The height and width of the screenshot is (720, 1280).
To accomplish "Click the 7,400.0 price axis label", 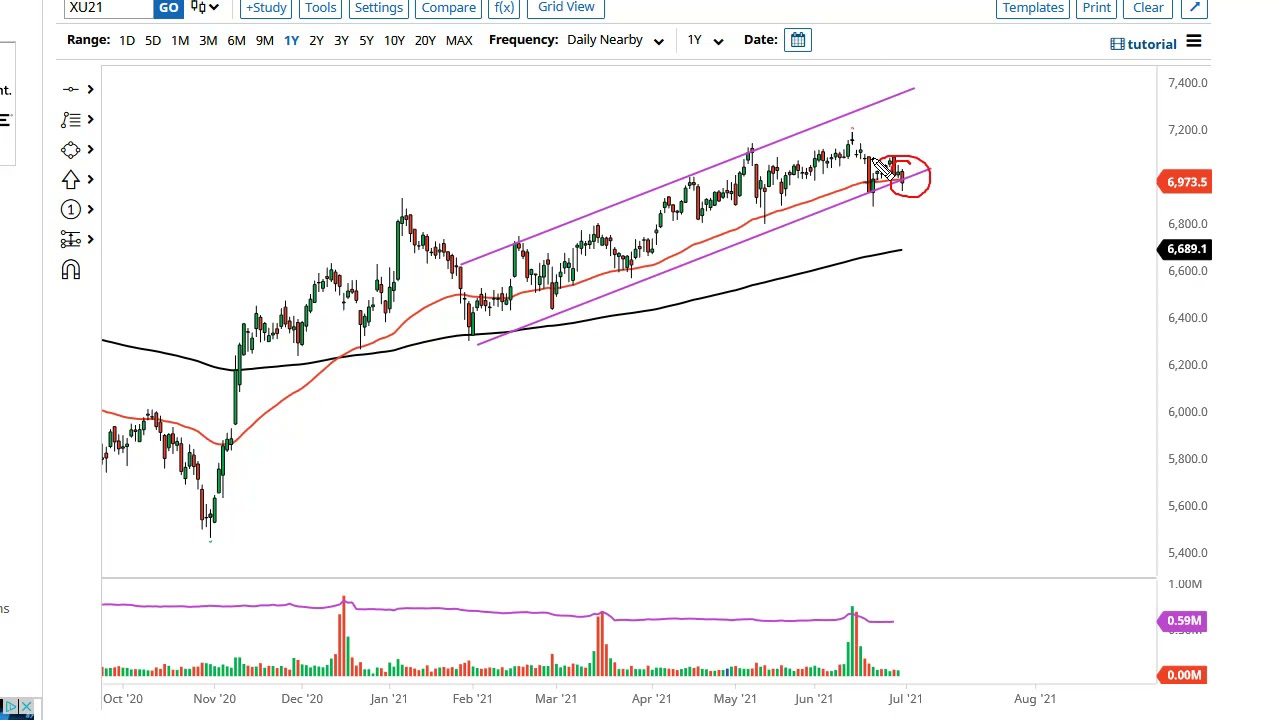I will pos(1188,83).
